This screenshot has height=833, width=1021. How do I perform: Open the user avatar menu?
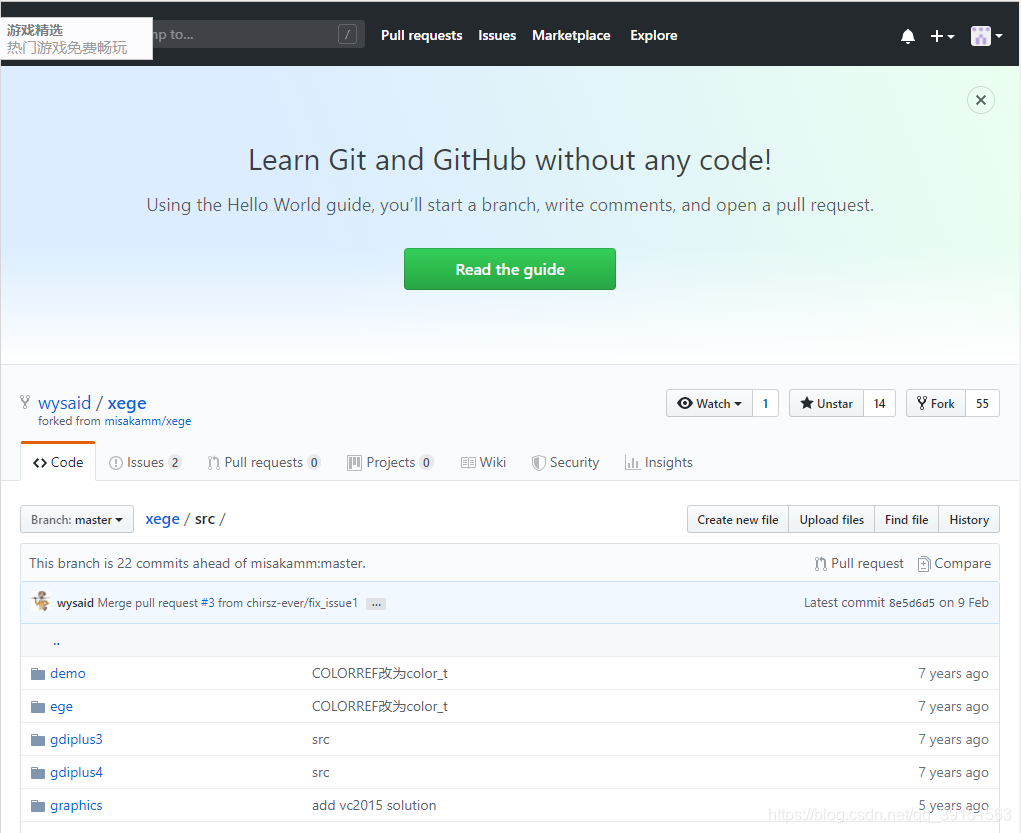click(x=986, y=36)
